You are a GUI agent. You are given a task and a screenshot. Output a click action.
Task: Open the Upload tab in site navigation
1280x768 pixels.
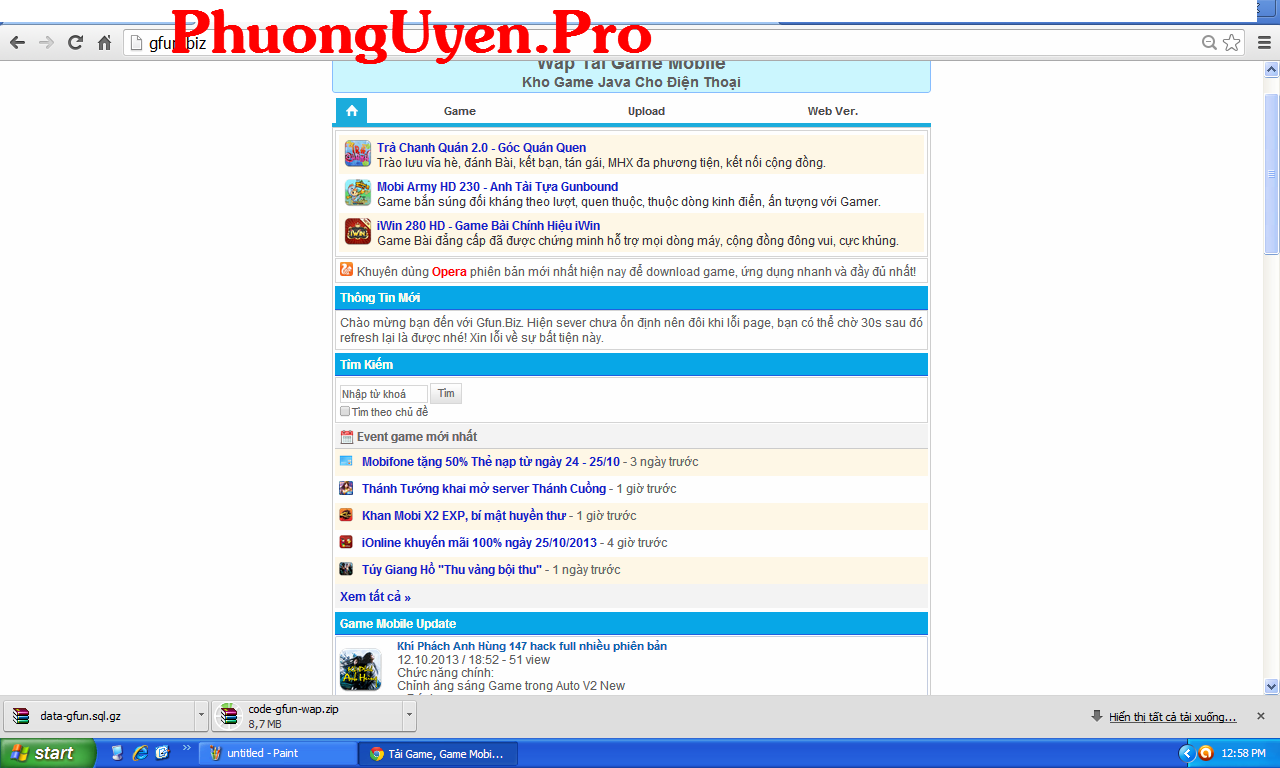pyautogui.click(x=646, y=111)
